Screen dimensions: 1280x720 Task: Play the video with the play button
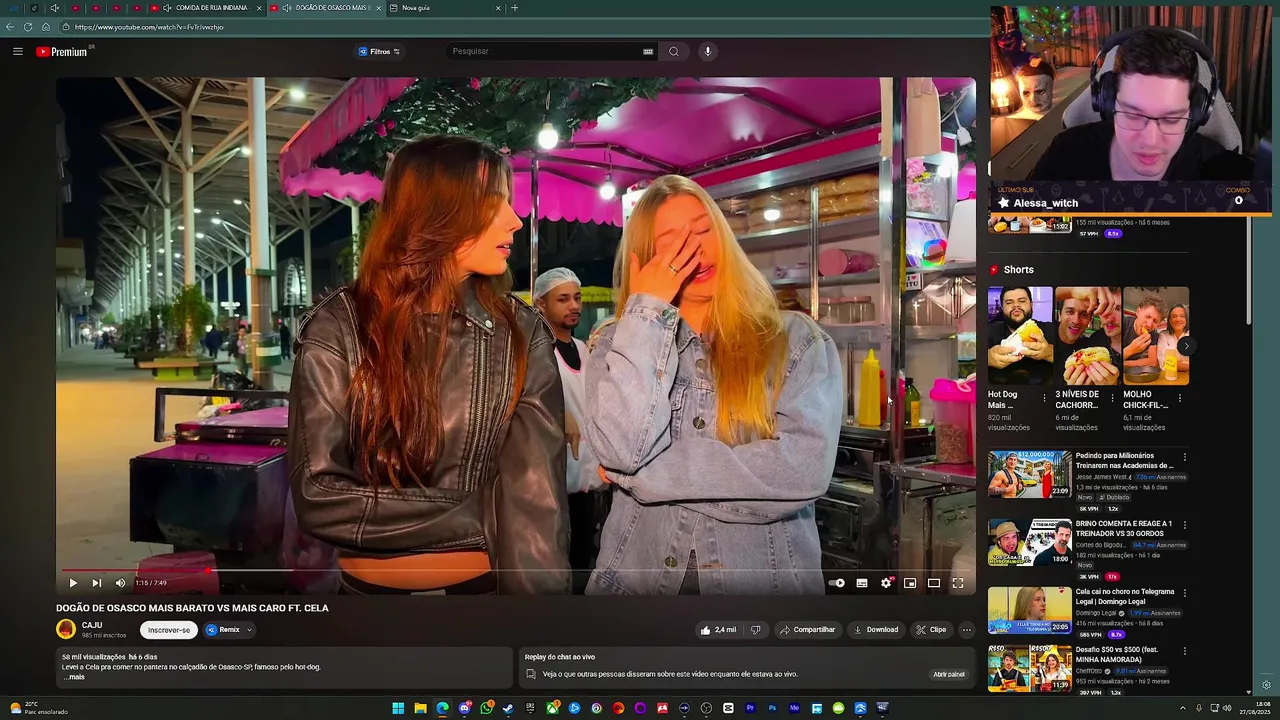73,583
